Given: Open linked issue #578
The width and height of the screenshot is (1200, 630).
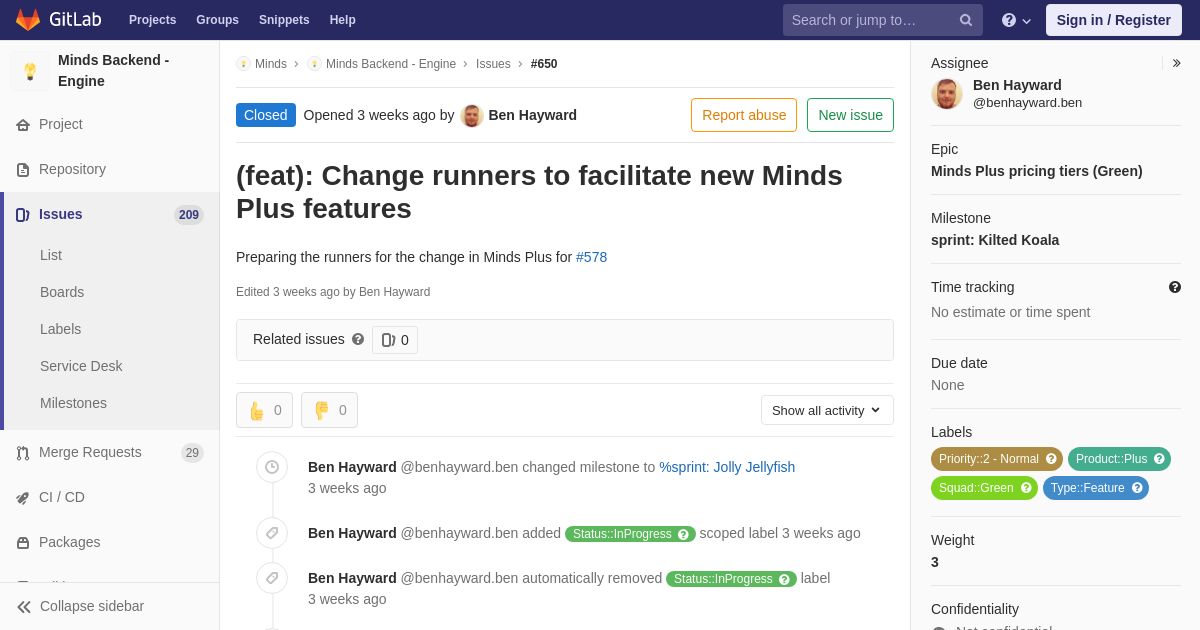Looking at the screenshot, I should click(x=591, y=257).
